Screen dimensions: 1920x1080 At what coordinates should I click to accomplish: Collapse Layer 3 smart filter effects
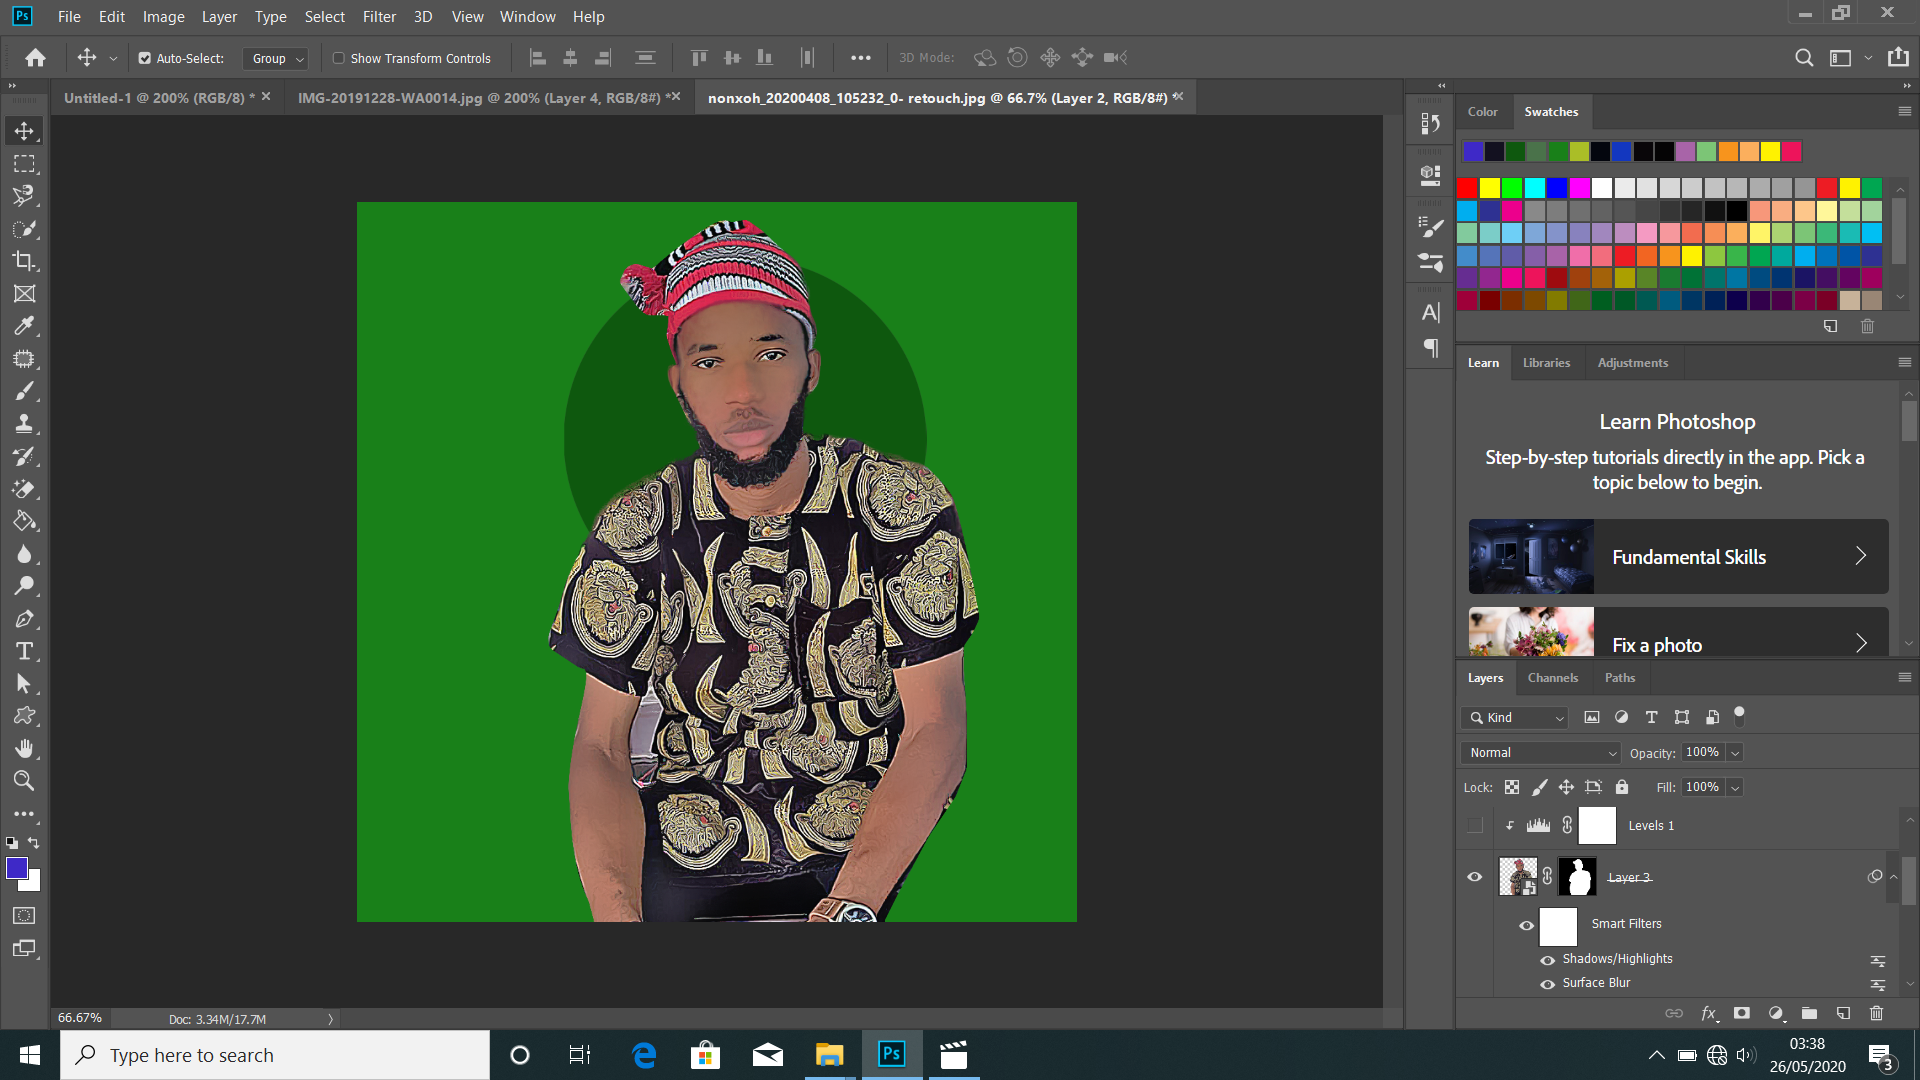(x=1893, y=877)
